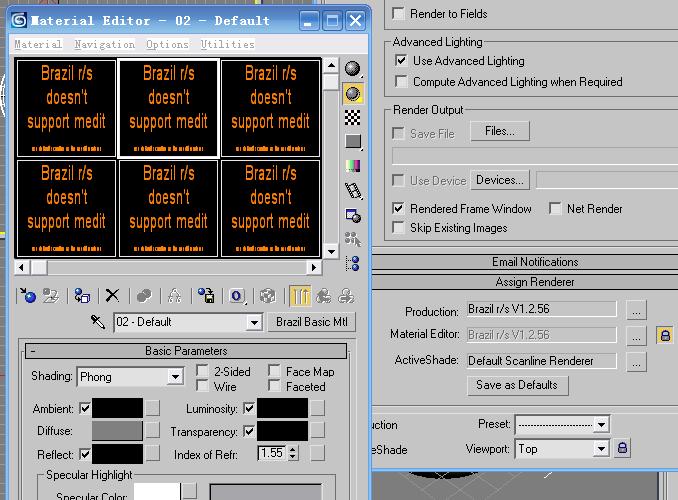Toggle the Viewport lock icon
The image size is (678, 500).
click(622, 448)
